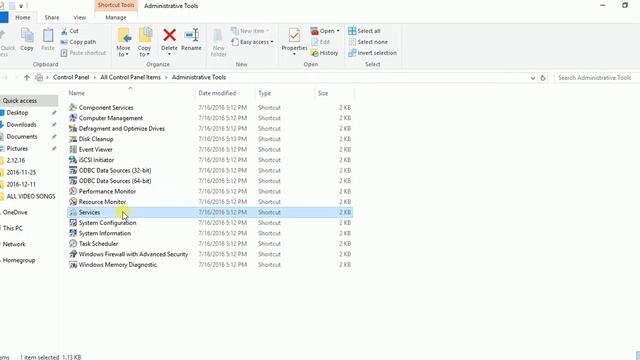Switch to the Share ribbon tab
This screenshot has height=360, width=640.
pyautogui.click(x=52, y=18)
